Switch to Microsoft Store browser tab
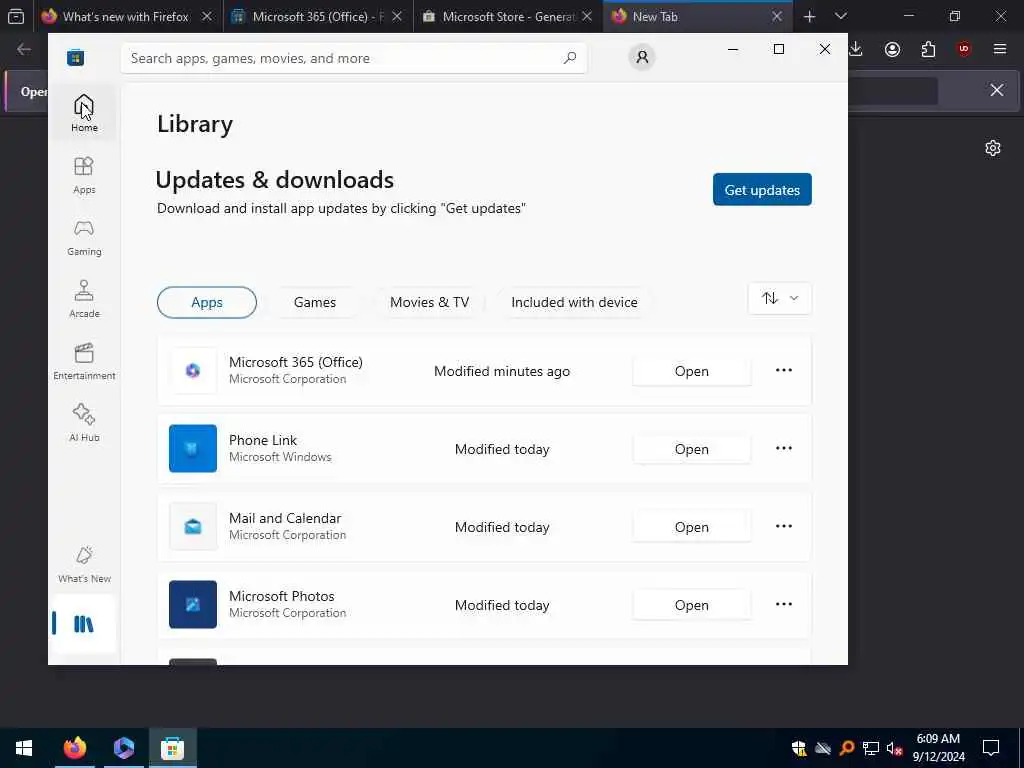This screenshot has height=768, width=1024. coord(507,16)
